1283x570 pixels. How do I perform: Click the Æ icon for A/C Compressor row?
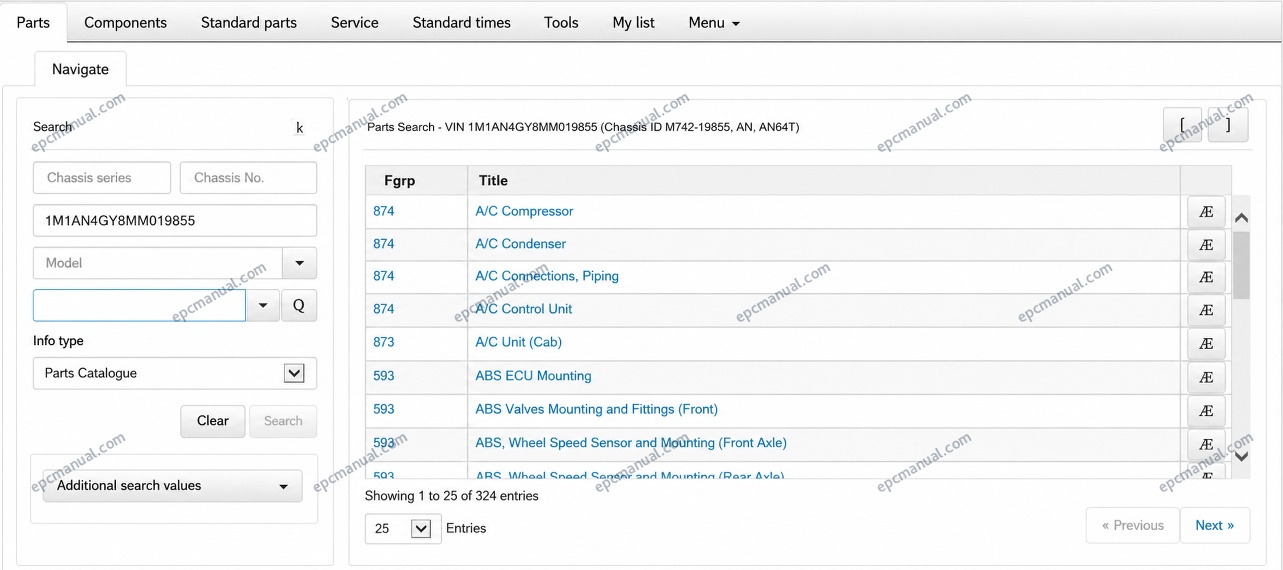pyautogui.click(x=1206, y=212)
